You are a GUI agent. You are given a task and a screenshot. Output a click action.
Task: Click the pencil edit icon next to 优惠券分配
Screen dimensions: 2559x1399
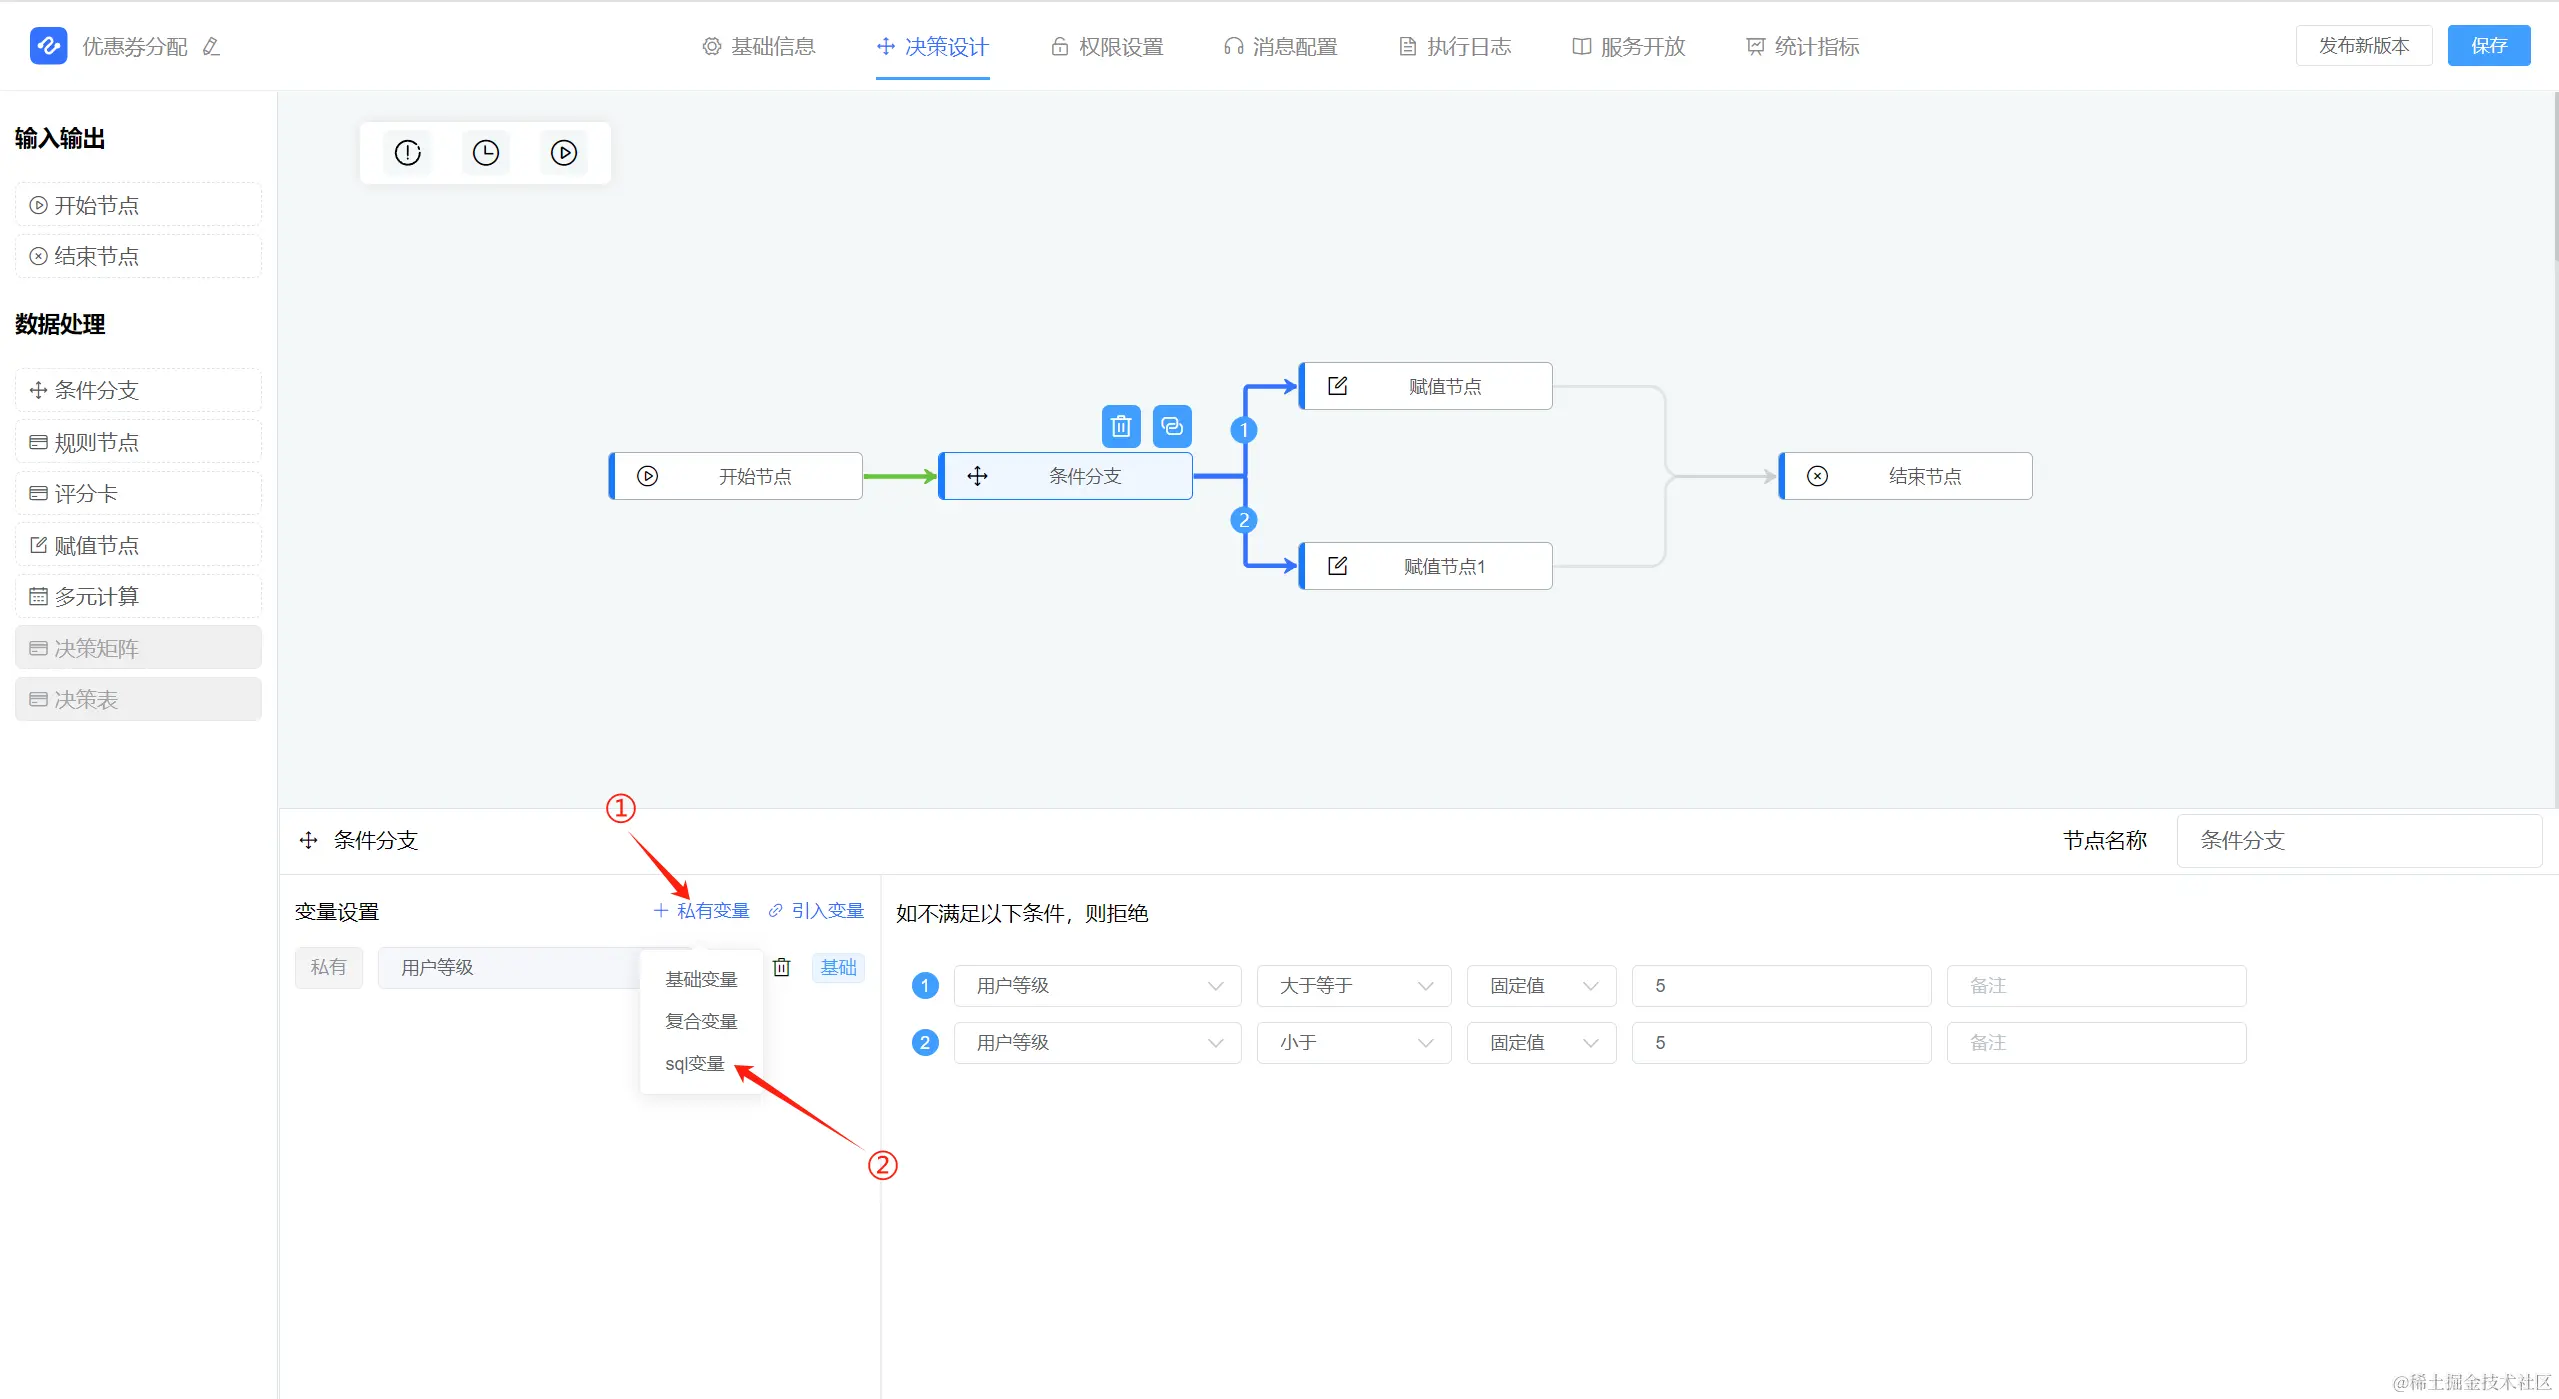(x=211, y=47)
